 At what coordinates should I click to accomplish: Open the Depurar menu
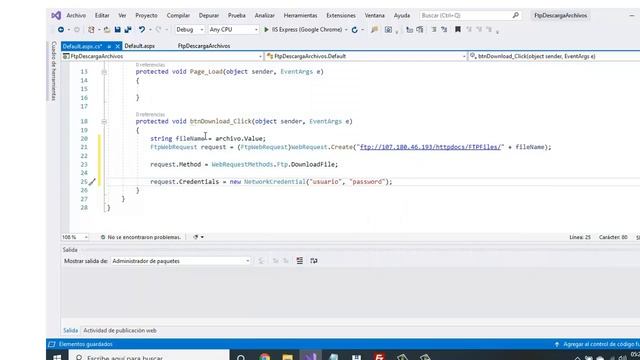(209, 16)
